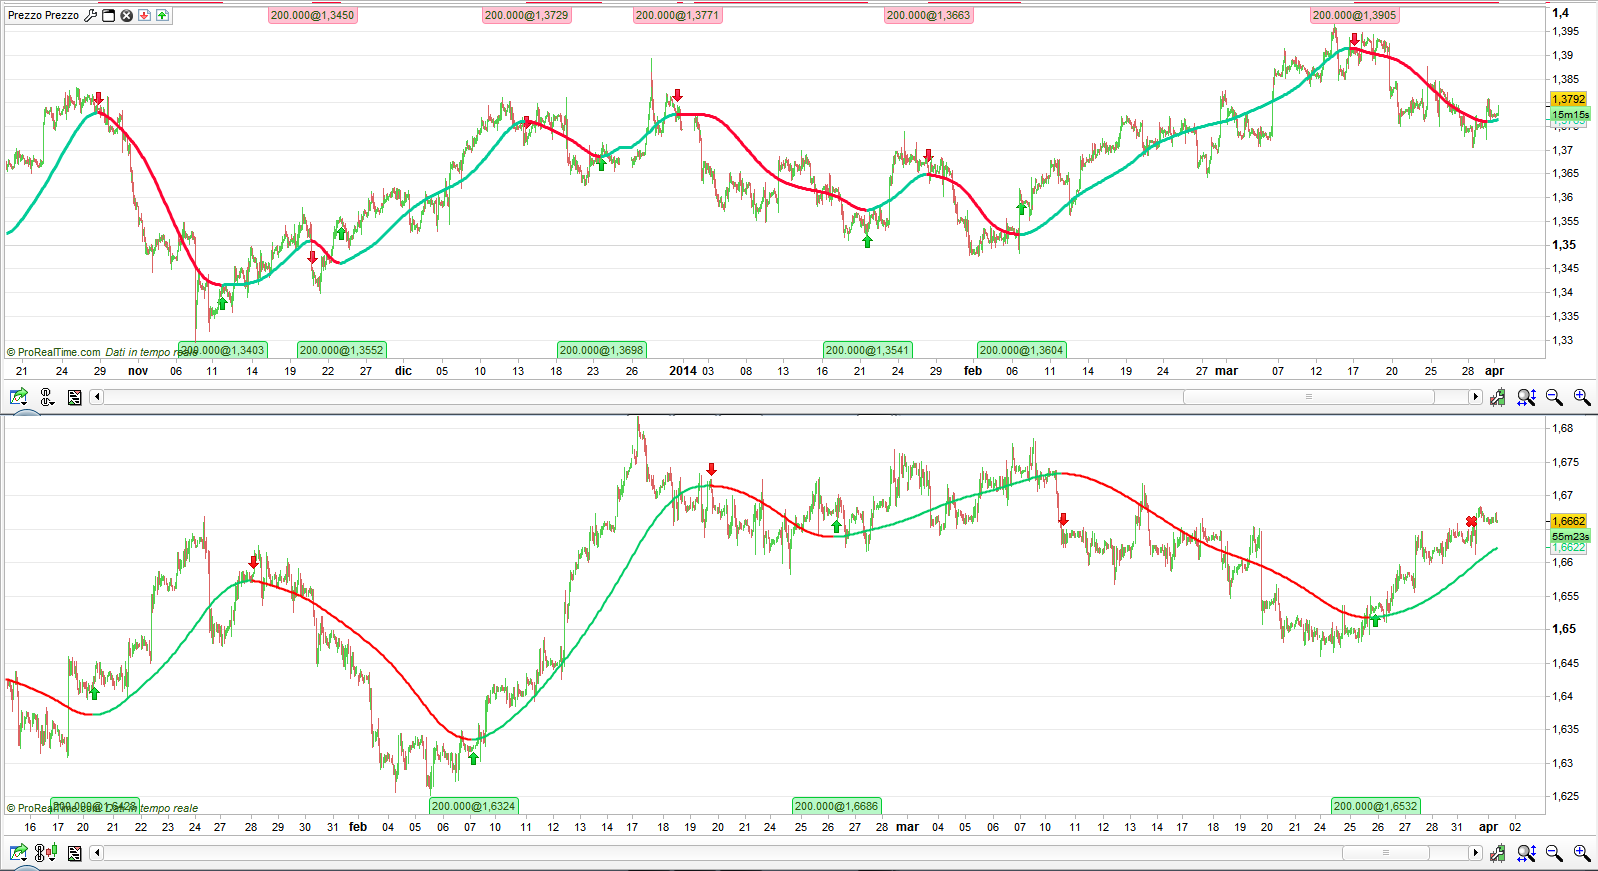This screenshot has width=1598, height=871.
Task: Remove the Prezzo indicator with X icon
Action: coord(127,15)
